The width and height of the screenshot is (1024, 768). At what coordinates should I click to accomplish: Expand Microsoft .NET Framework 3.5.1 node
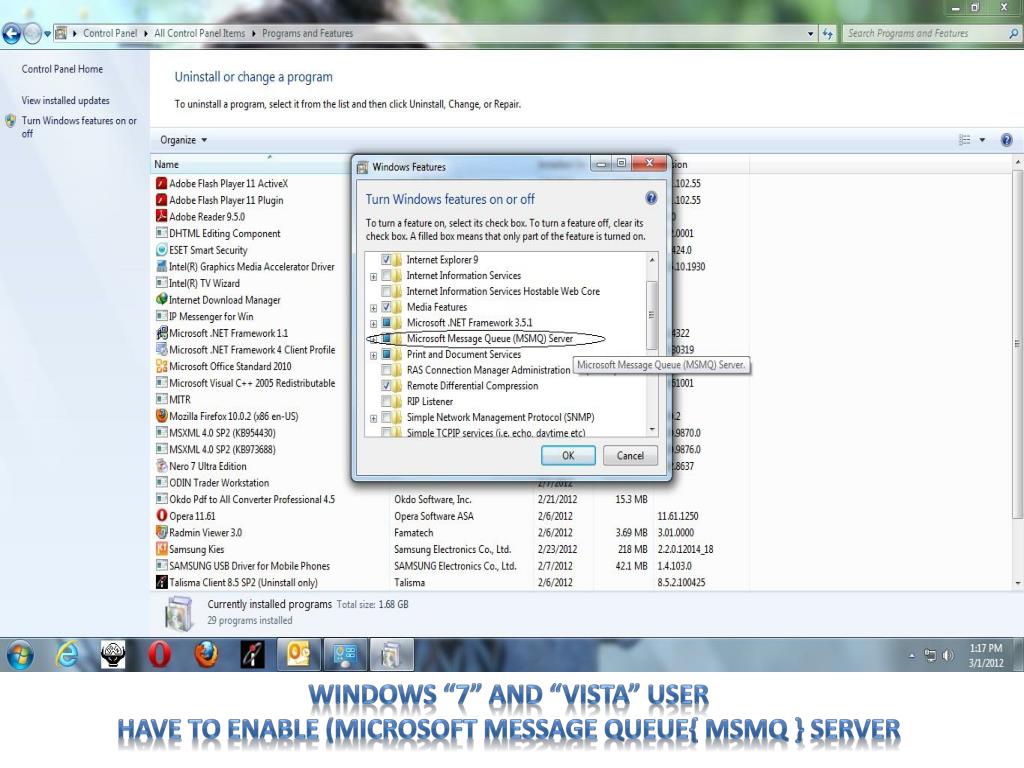point(374,323)
